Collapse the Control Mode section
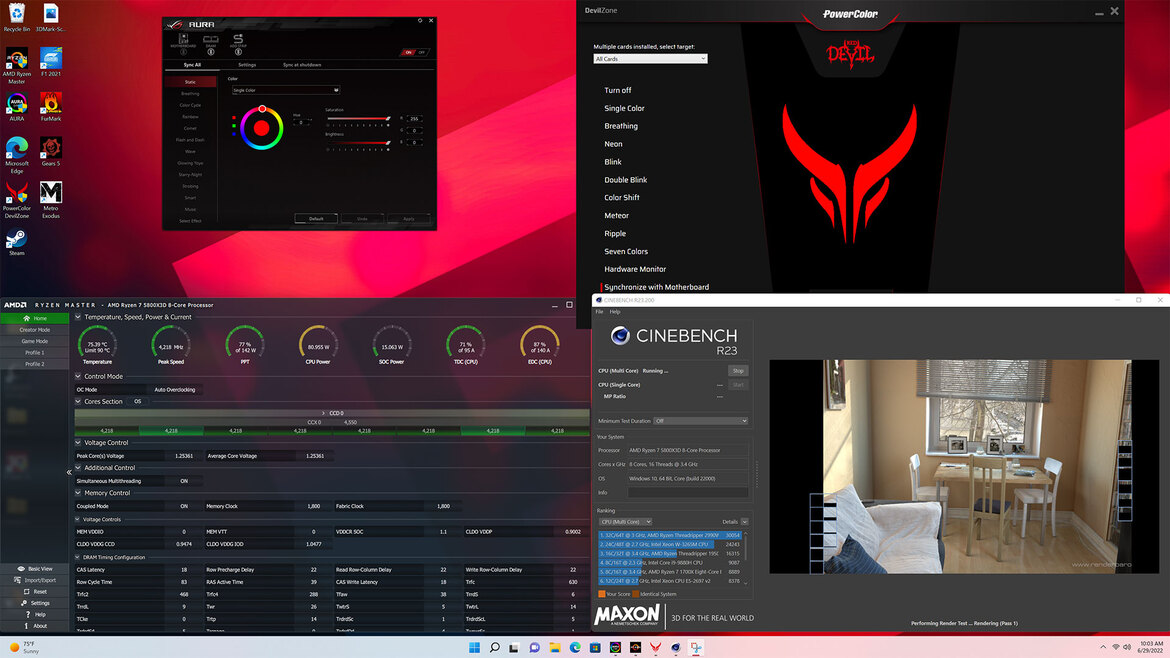 (x=78, y=377)
